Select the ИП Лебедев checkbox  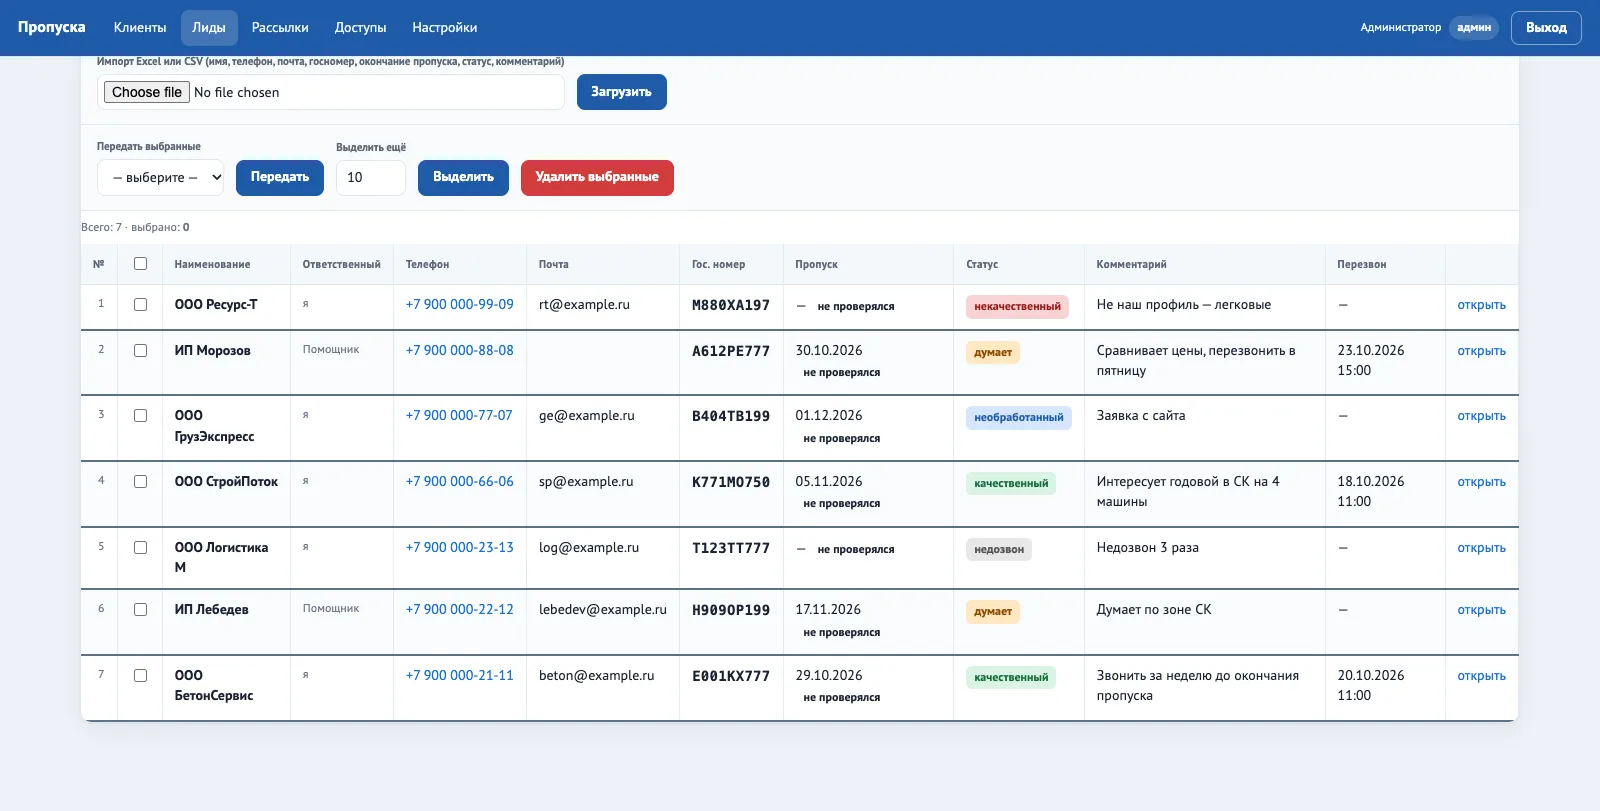pos(140,610)
